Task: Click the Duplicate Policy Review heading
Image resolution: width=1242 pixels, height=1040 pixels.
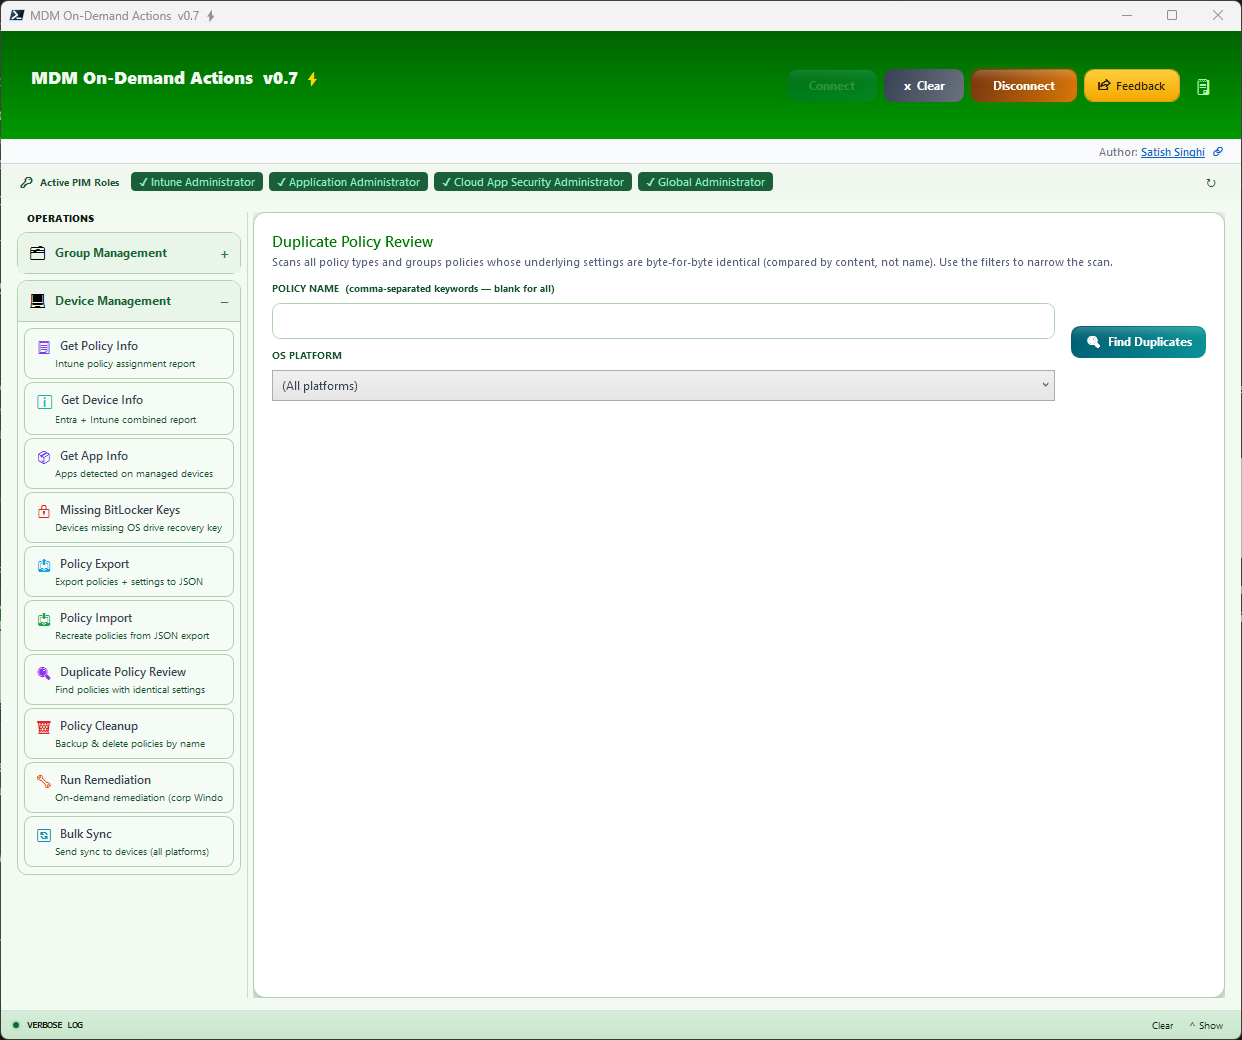Action: click(352, 242)
